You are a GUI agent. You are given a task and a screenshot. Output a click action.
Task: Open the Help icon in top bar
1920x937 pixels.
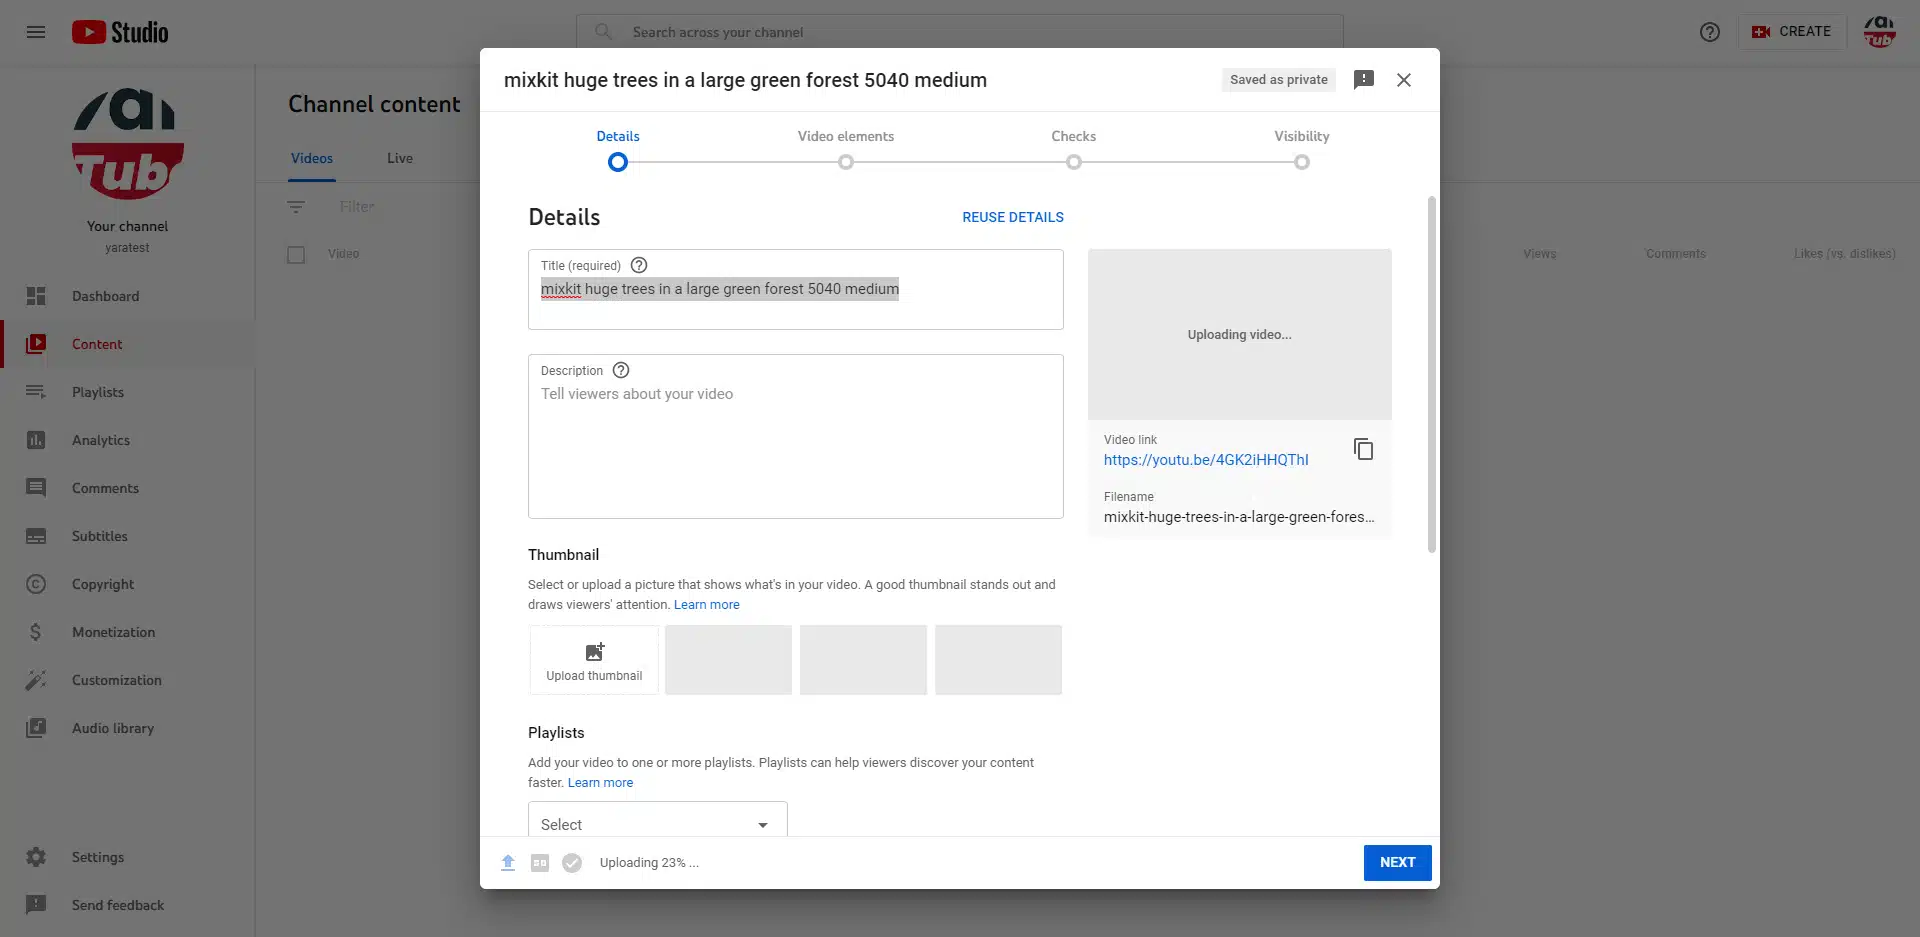pos(1709,32)
